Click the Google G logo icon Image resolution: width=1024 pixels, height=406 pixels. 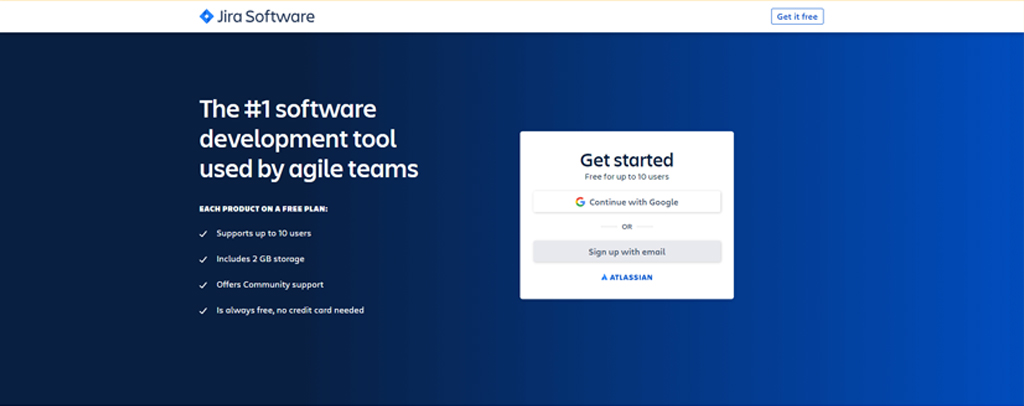point(580,202)
